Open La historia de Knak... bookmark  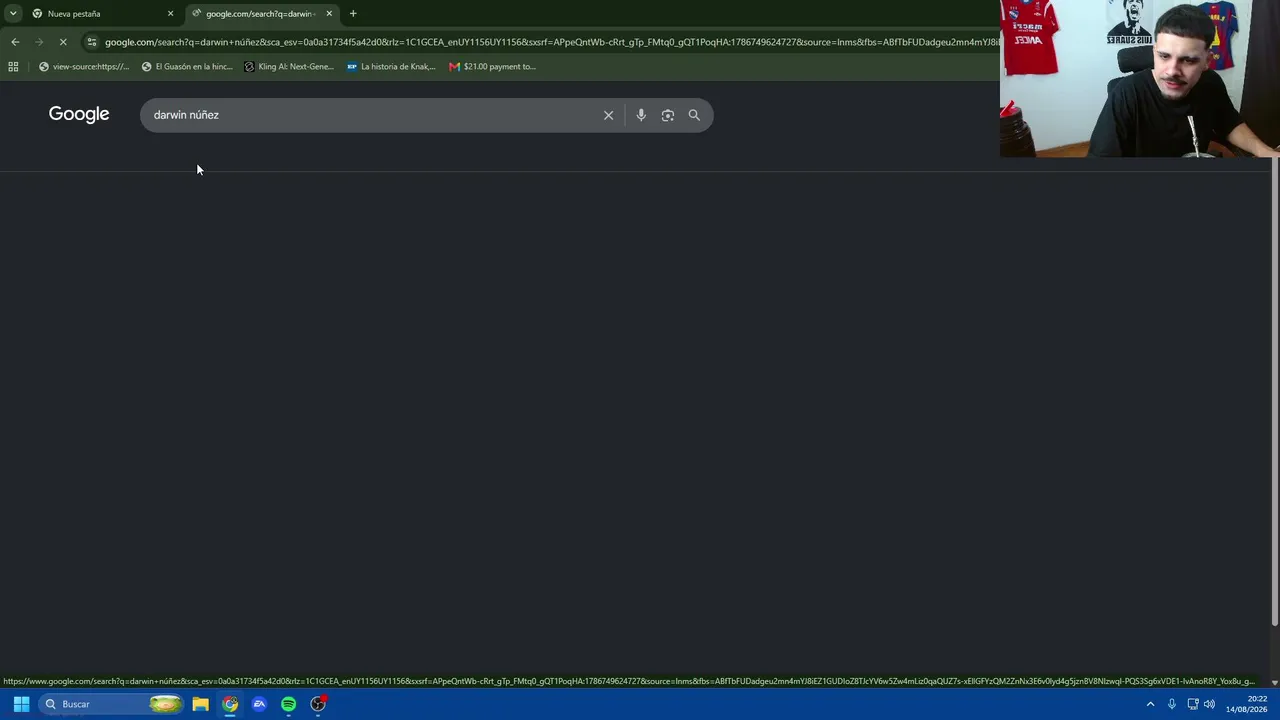click(391, 67)
